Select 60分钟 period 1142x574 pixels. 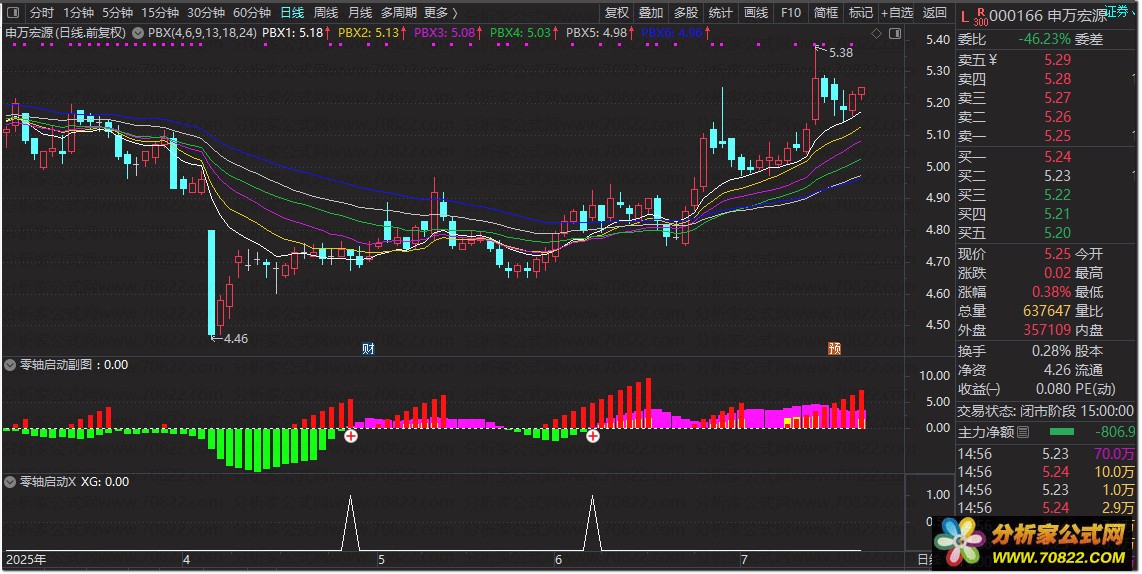click(x=252, y=12)
